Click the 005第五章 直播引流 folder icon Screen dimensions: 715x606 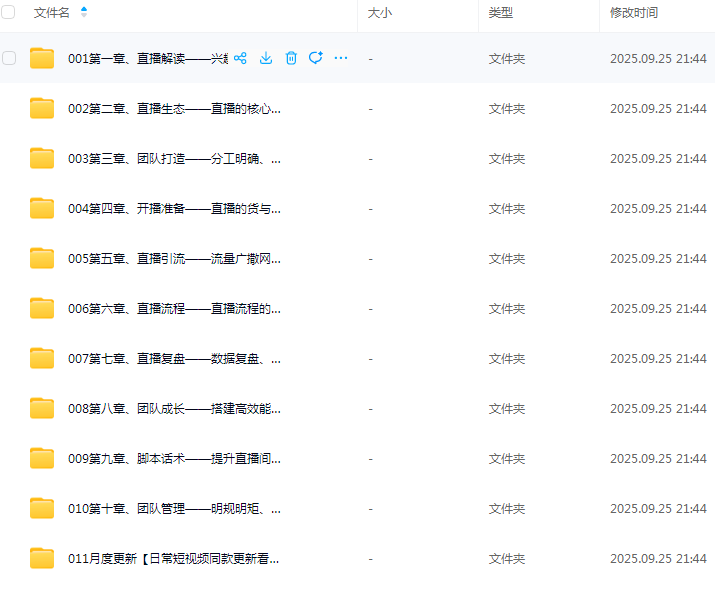42,258
